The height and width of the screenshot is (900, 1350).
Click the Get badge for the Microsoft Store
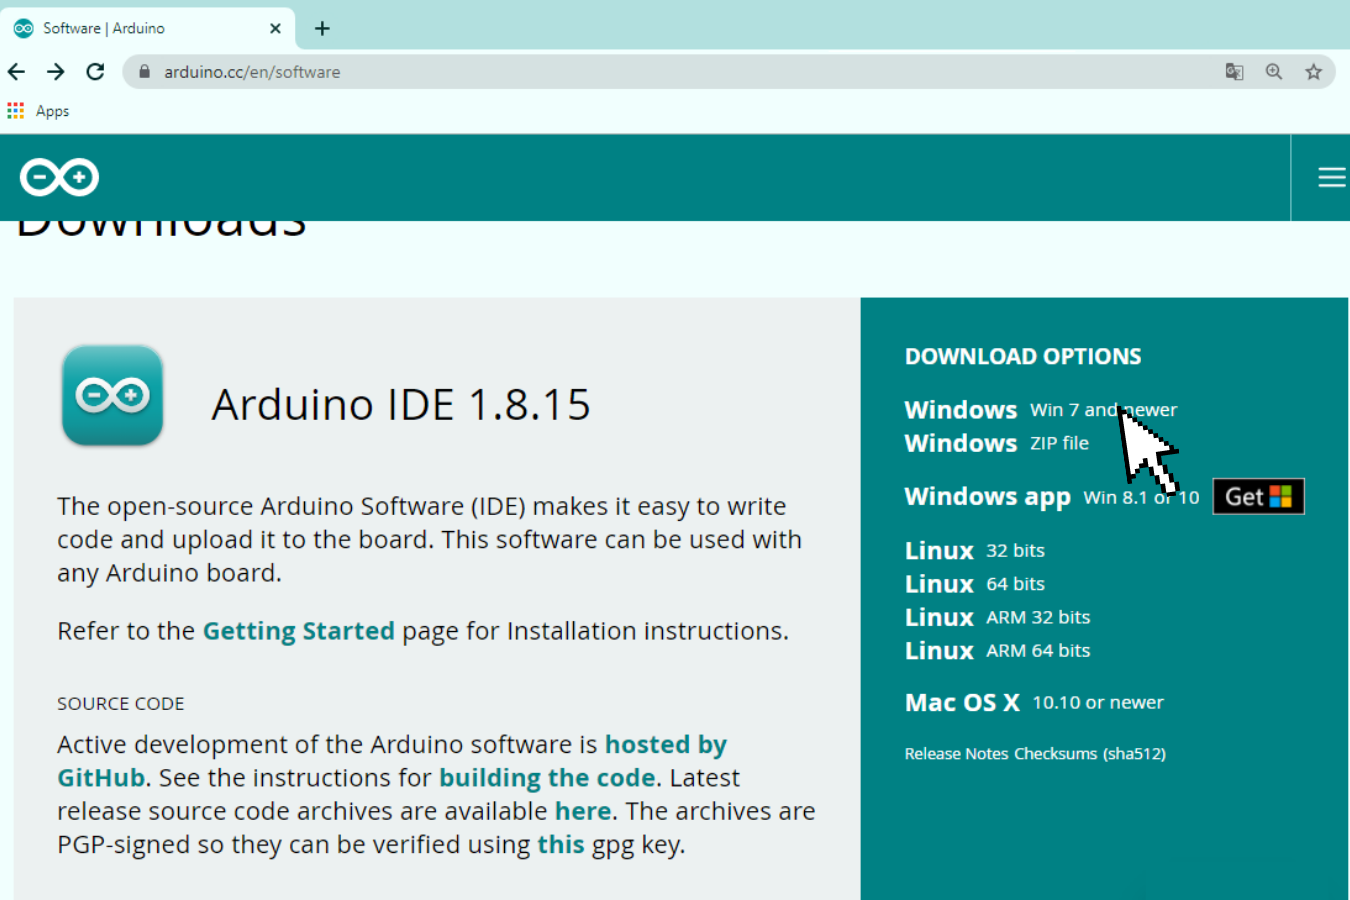1258,496
